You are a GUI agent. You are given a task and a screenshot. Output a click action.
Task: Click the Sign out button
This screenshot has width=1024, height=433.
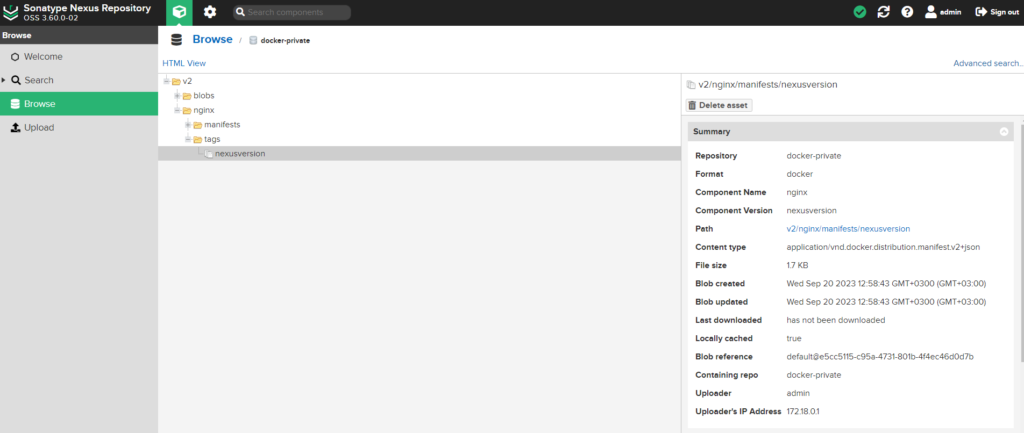997,12
